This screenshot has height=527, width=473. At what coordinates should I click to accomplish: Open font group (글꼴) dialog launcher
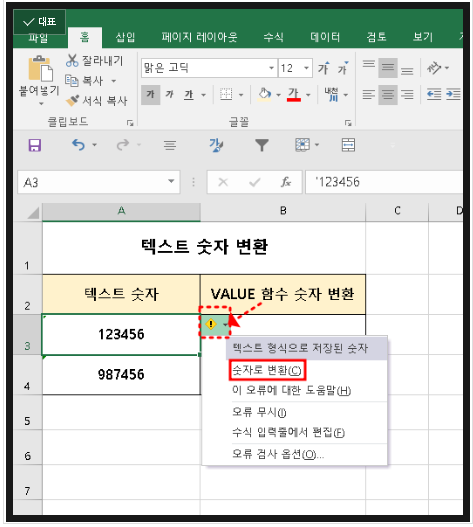(x=348, y=123)
